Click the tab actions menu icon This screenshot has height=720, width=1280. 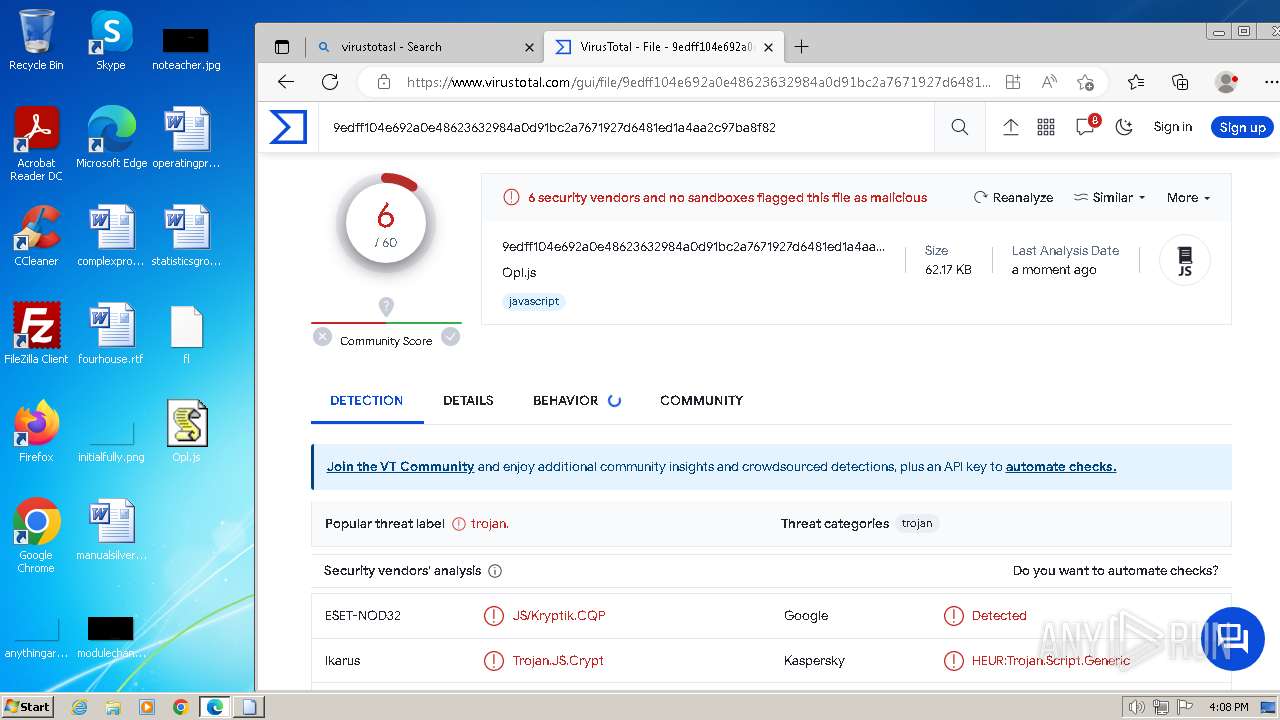282,47
